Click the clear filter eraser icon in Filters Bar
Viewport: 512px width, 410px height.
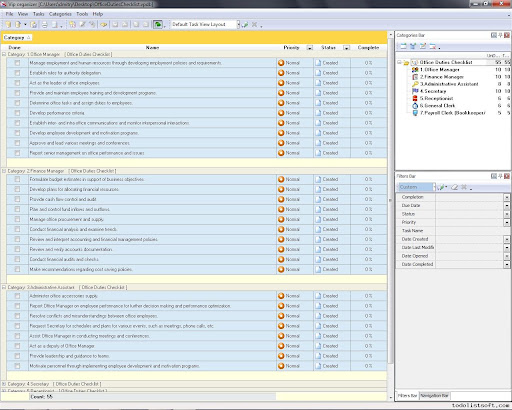(454, 187)
